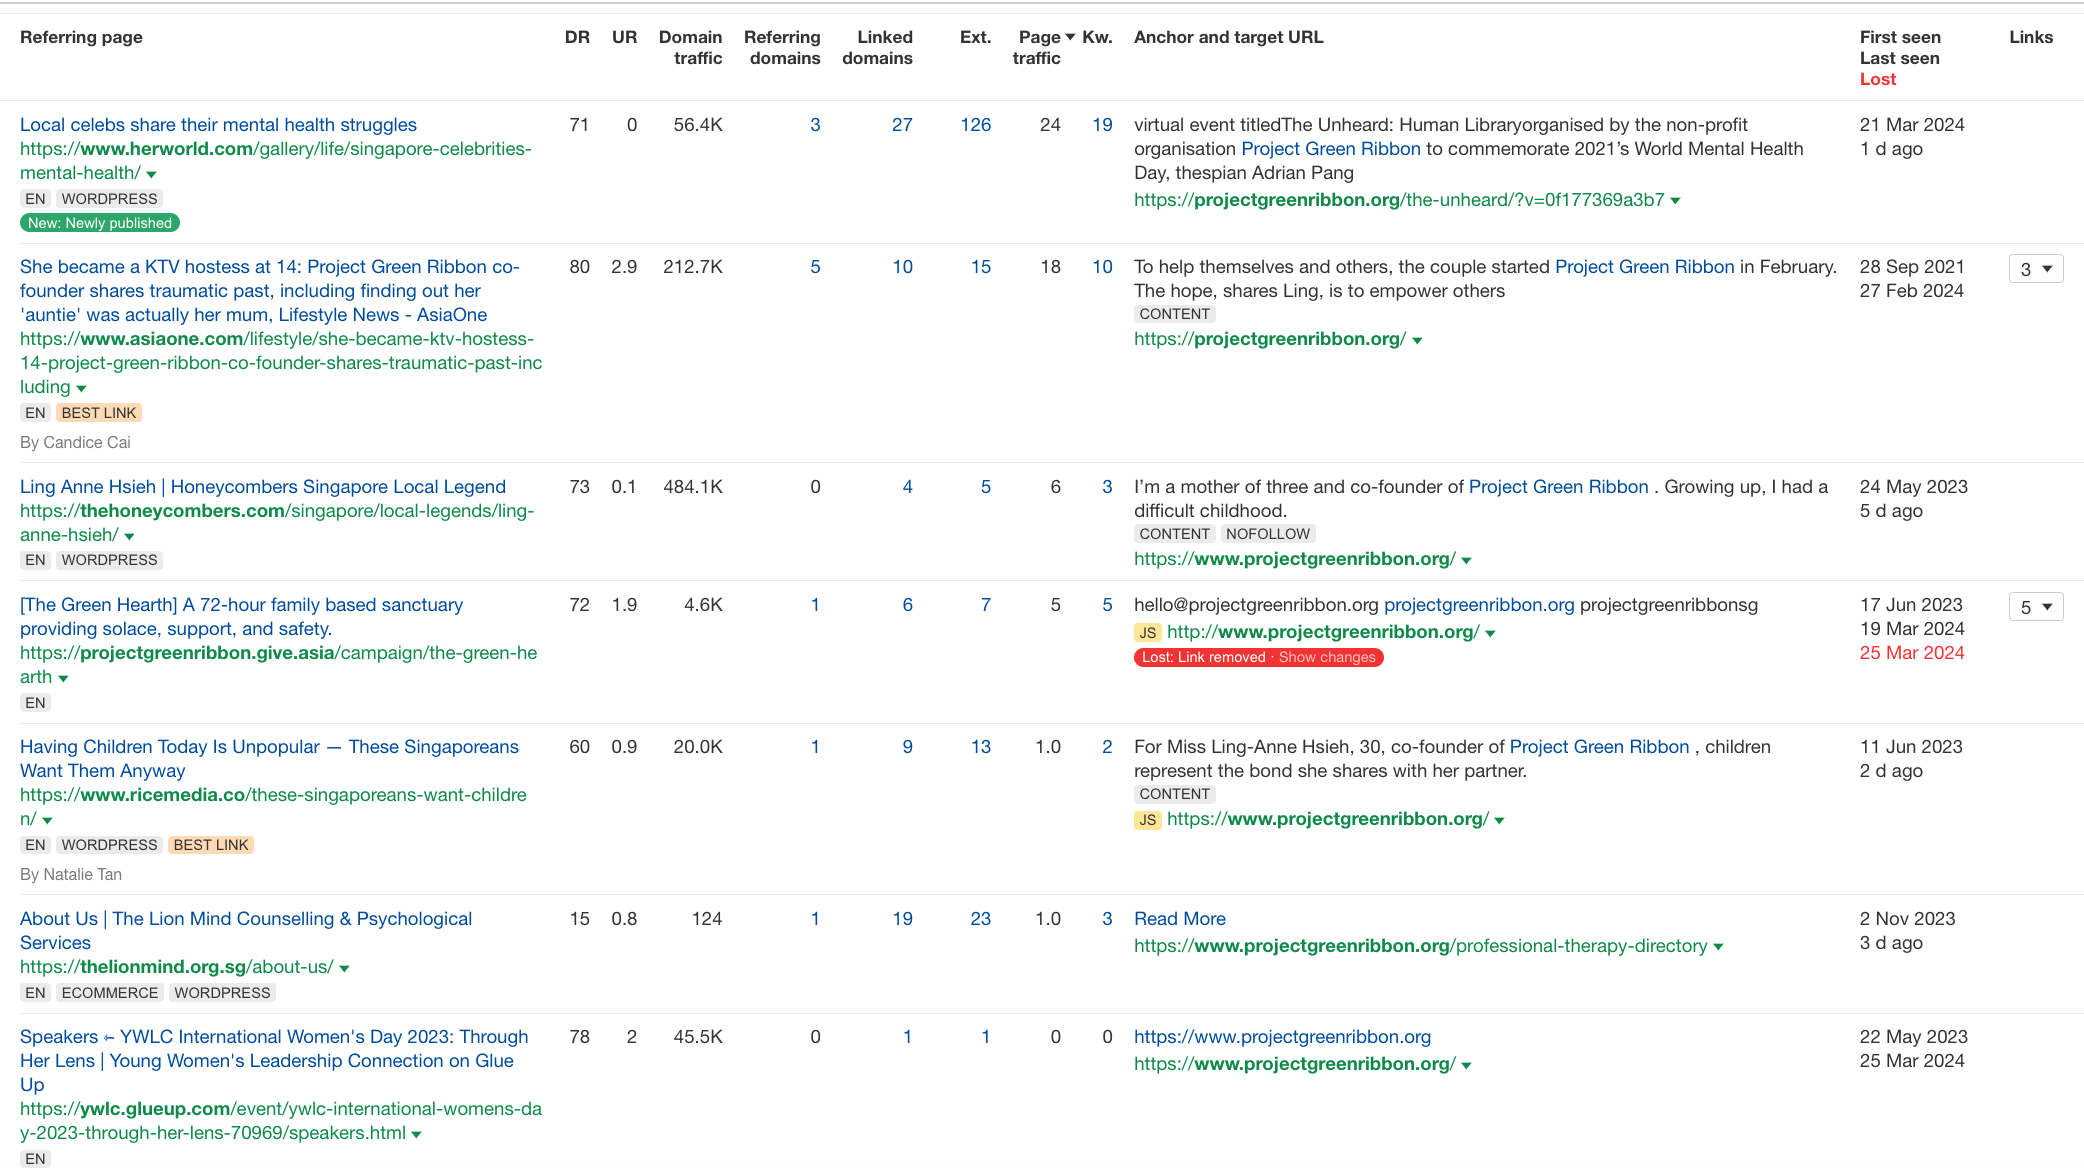
Task: Click Lost: Link removed Show changes badge
Action: [1258, 657]
